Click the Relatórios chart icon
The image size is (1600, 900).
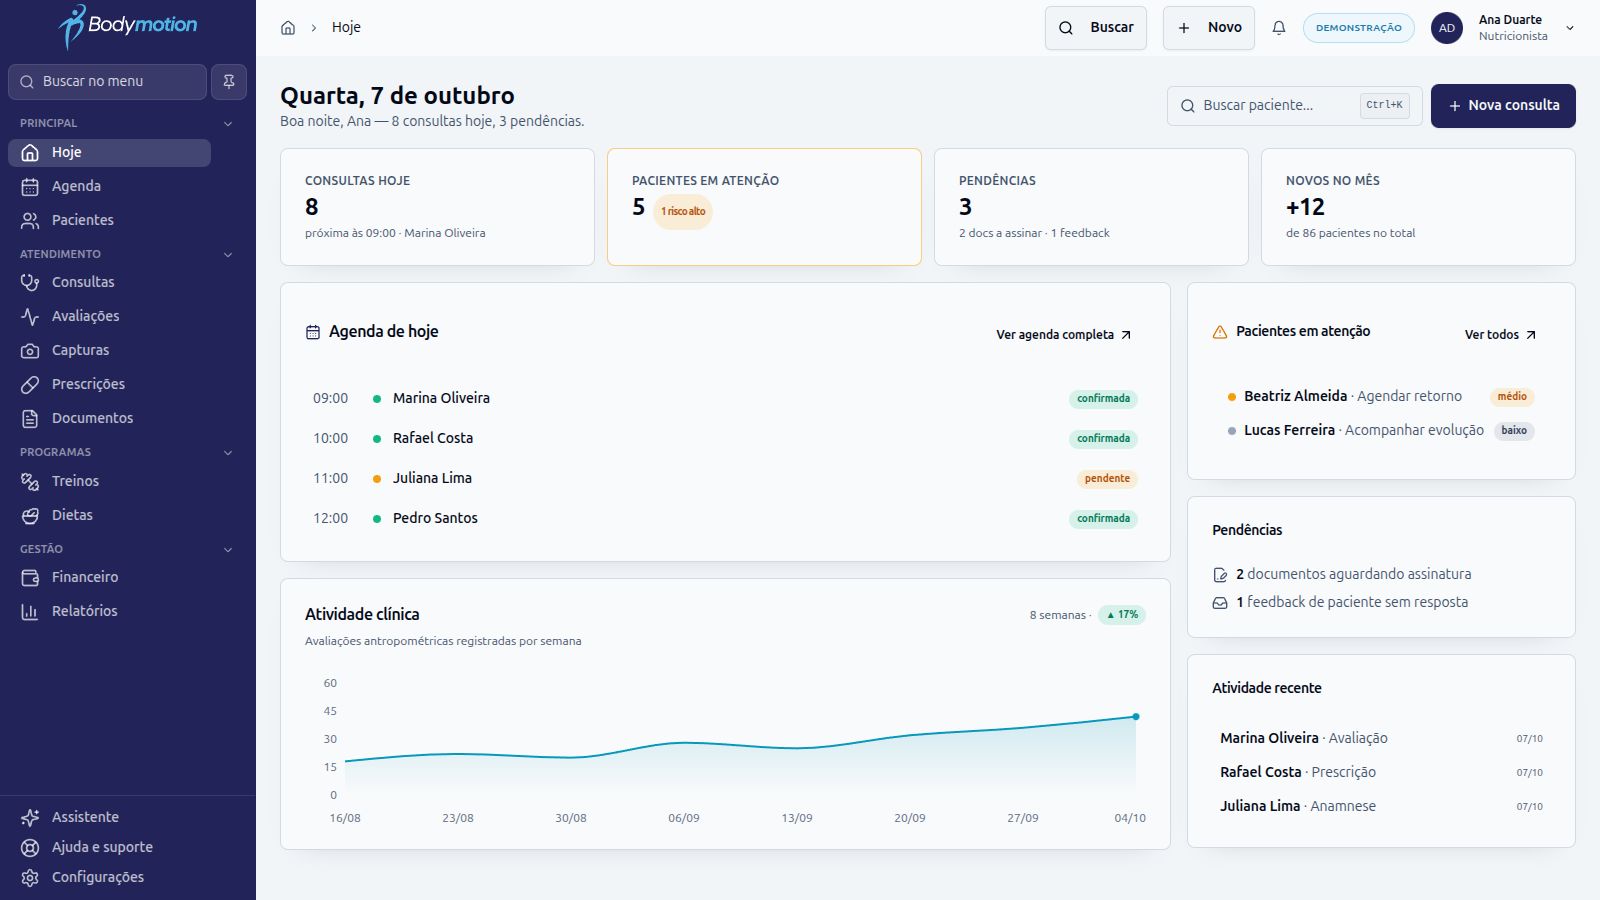[x=30, y=612]
